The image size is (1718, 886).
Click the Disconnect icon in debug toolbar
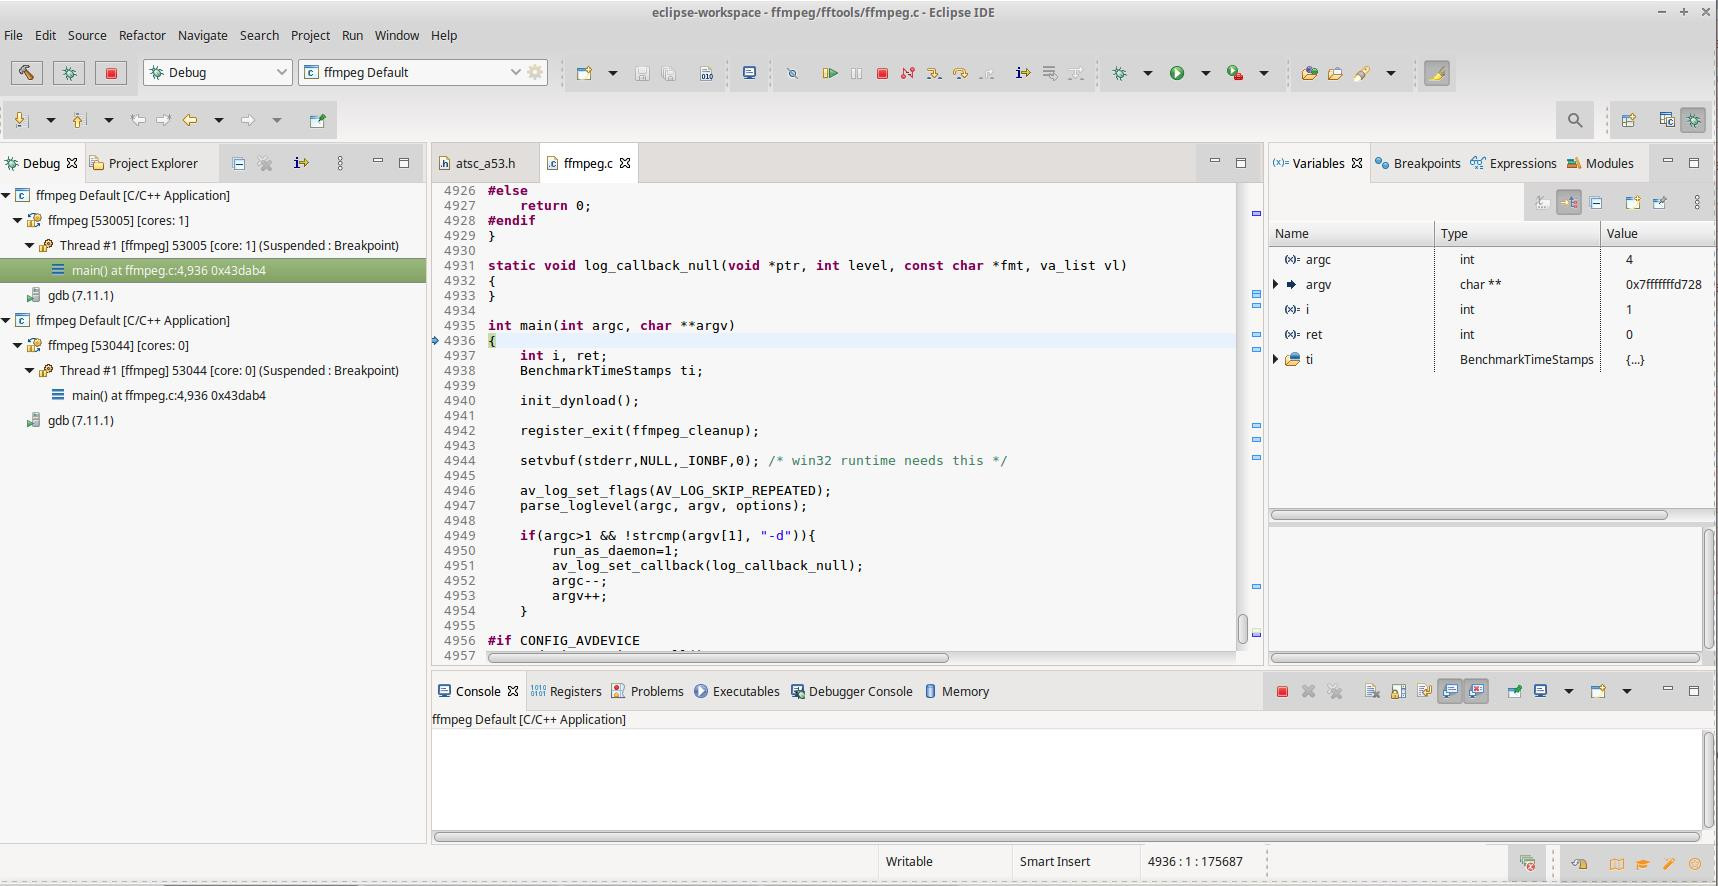pos(908,73)
